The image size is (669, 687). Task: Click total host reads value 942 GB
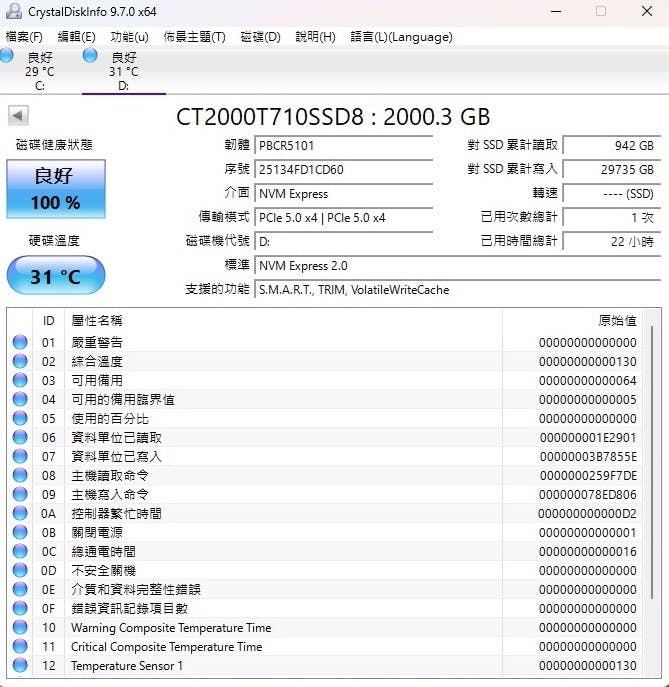[612, 145]
